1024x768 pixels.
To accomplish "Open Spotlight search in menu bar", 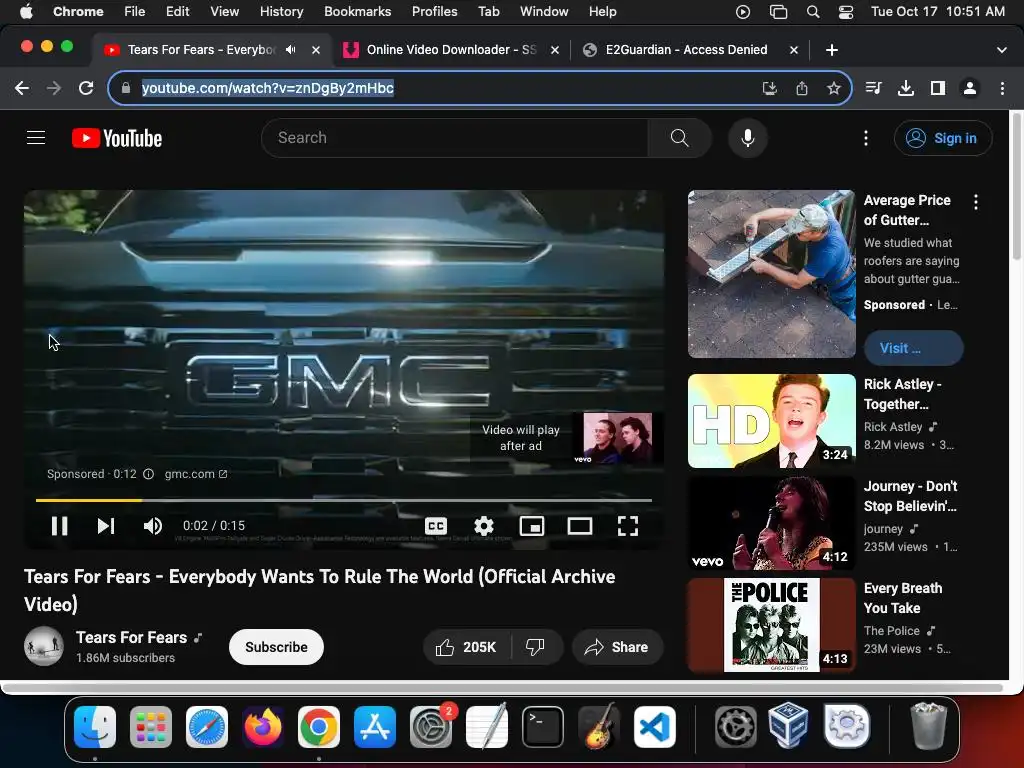I will [813, 12].
